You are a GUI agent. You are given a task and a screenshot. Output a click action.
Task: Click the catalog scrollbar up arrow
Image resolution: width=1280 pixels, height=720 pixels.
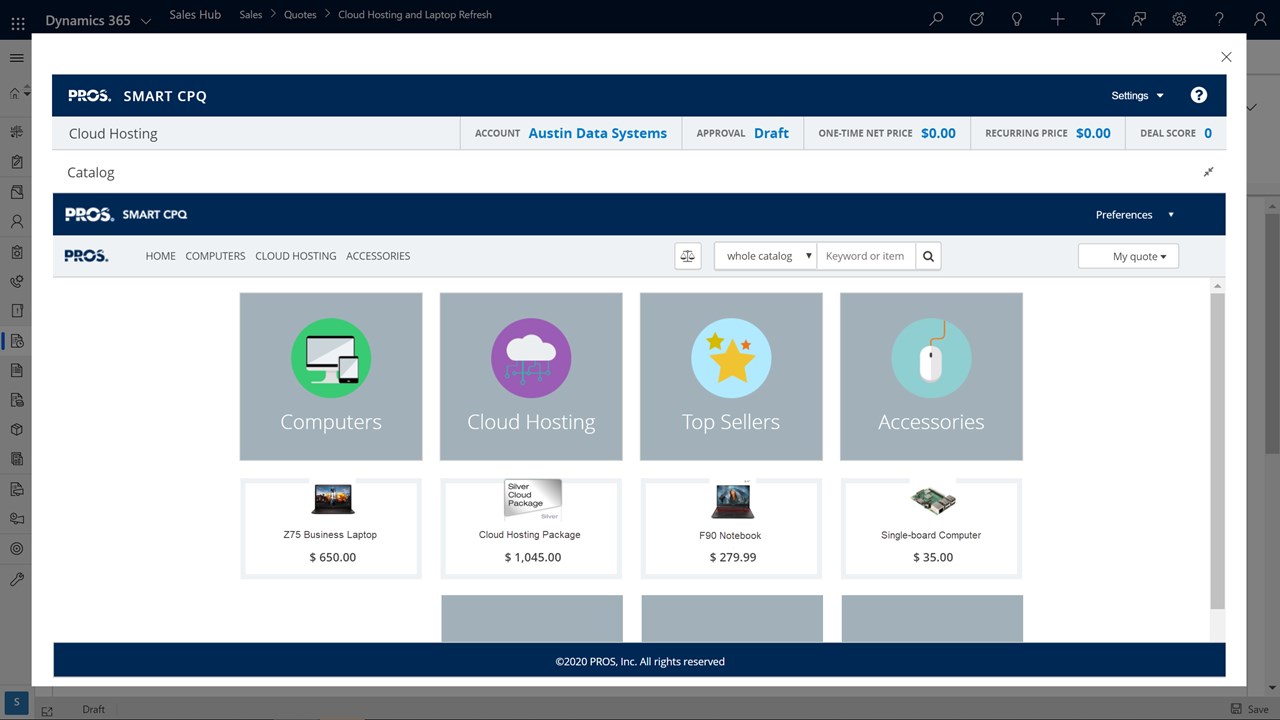1217,286
